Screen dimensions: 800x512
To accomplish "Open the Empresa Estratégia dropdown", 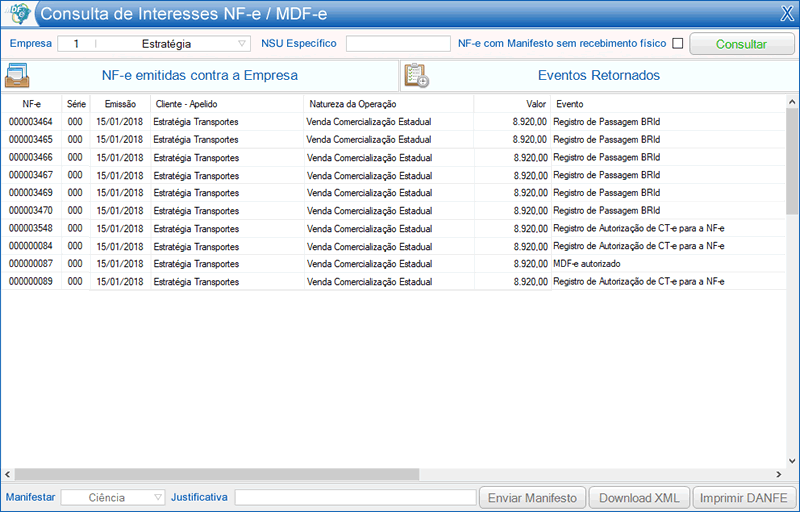I will (154, 44).
